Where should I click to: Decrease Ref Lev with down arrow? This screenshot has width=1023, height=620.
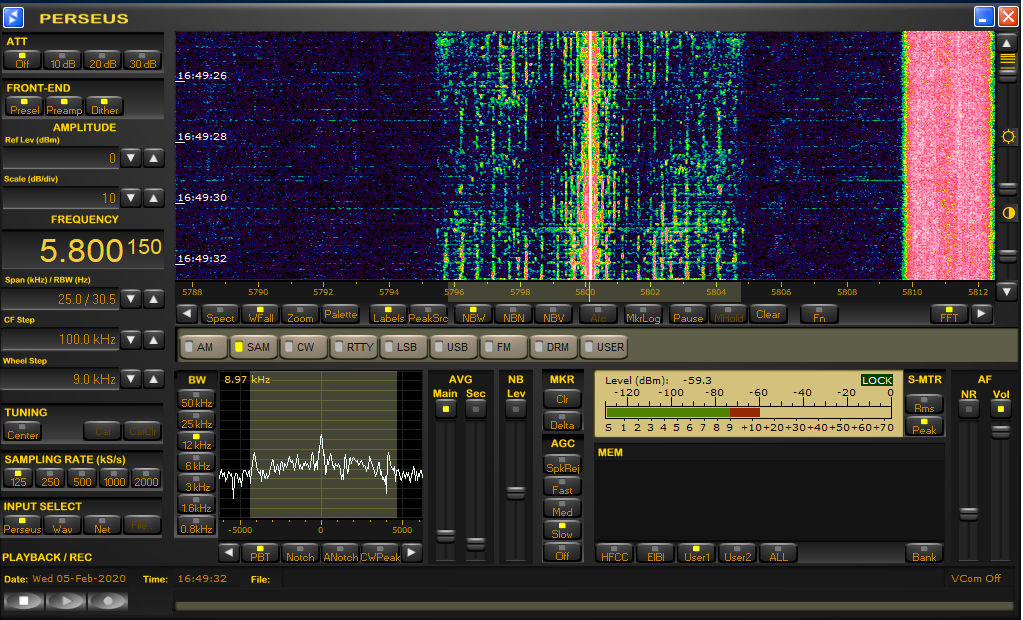click(131, 158)
